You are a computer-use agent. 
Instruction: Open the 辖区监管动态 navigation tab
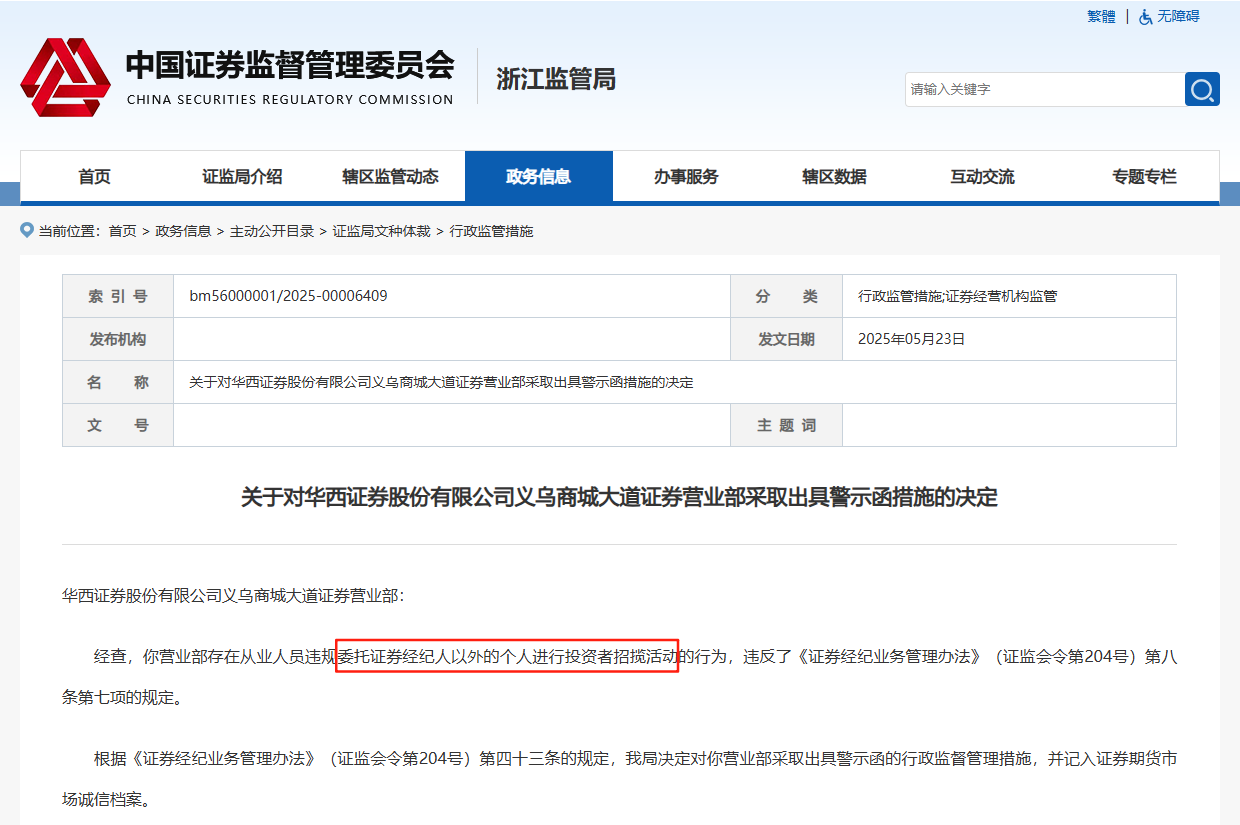point(391,177)
